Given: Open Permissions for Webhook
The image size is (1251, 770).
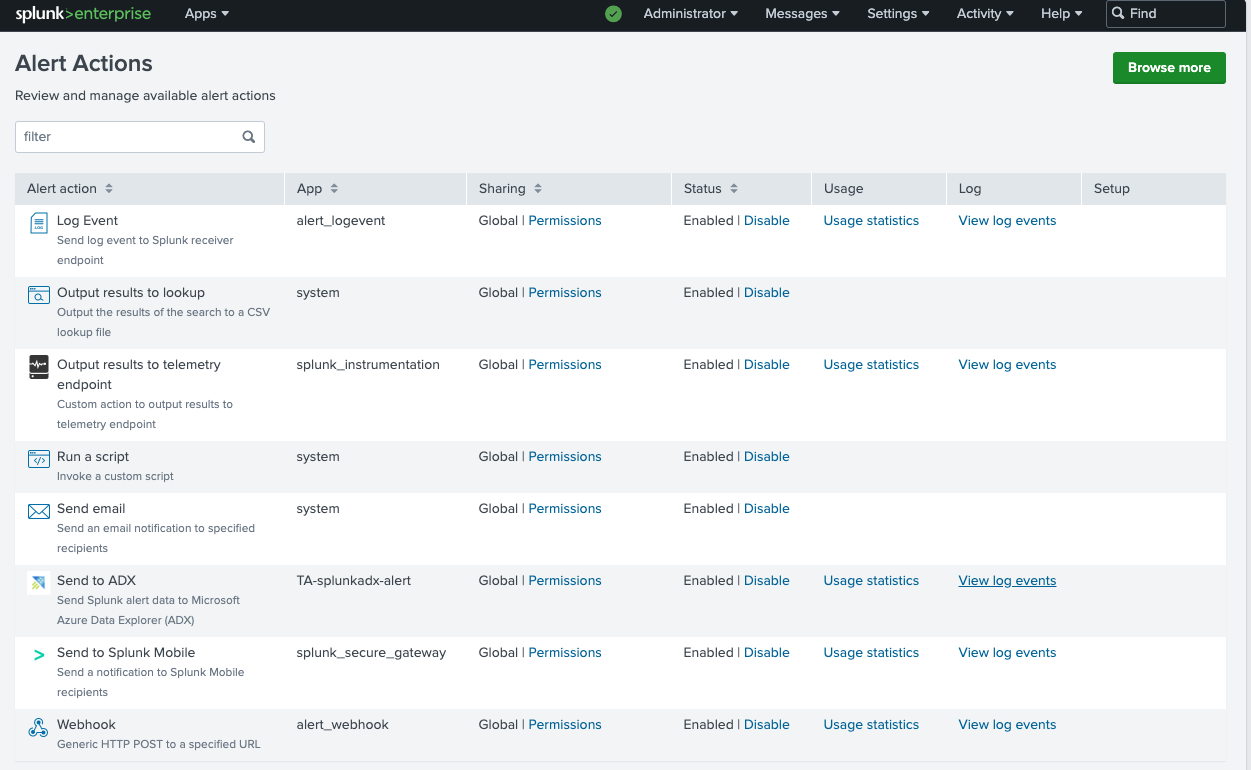Looking at the screenshot, I should pos(565,725).
